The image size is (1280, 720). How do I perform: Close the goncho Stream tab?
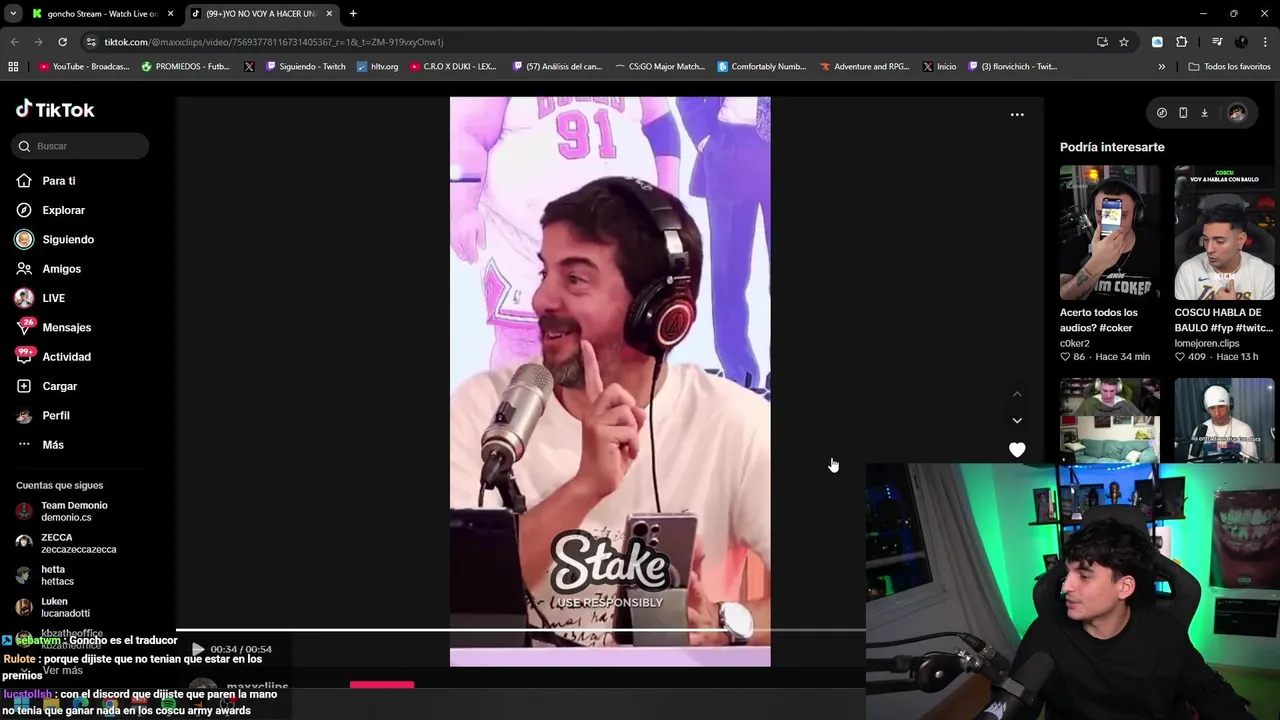[170, 14]
